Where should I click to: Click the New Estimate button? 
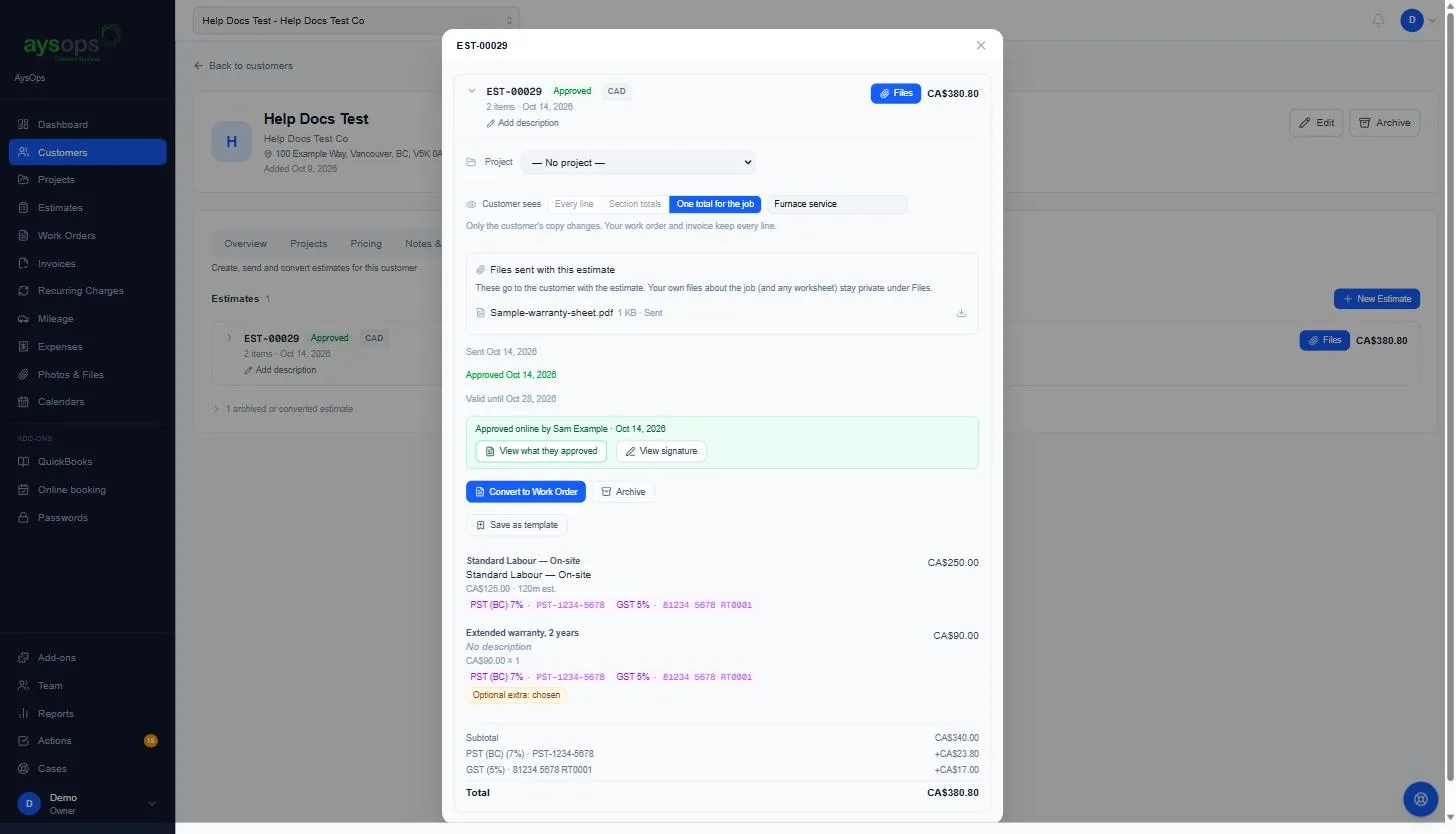(1377, 299)
